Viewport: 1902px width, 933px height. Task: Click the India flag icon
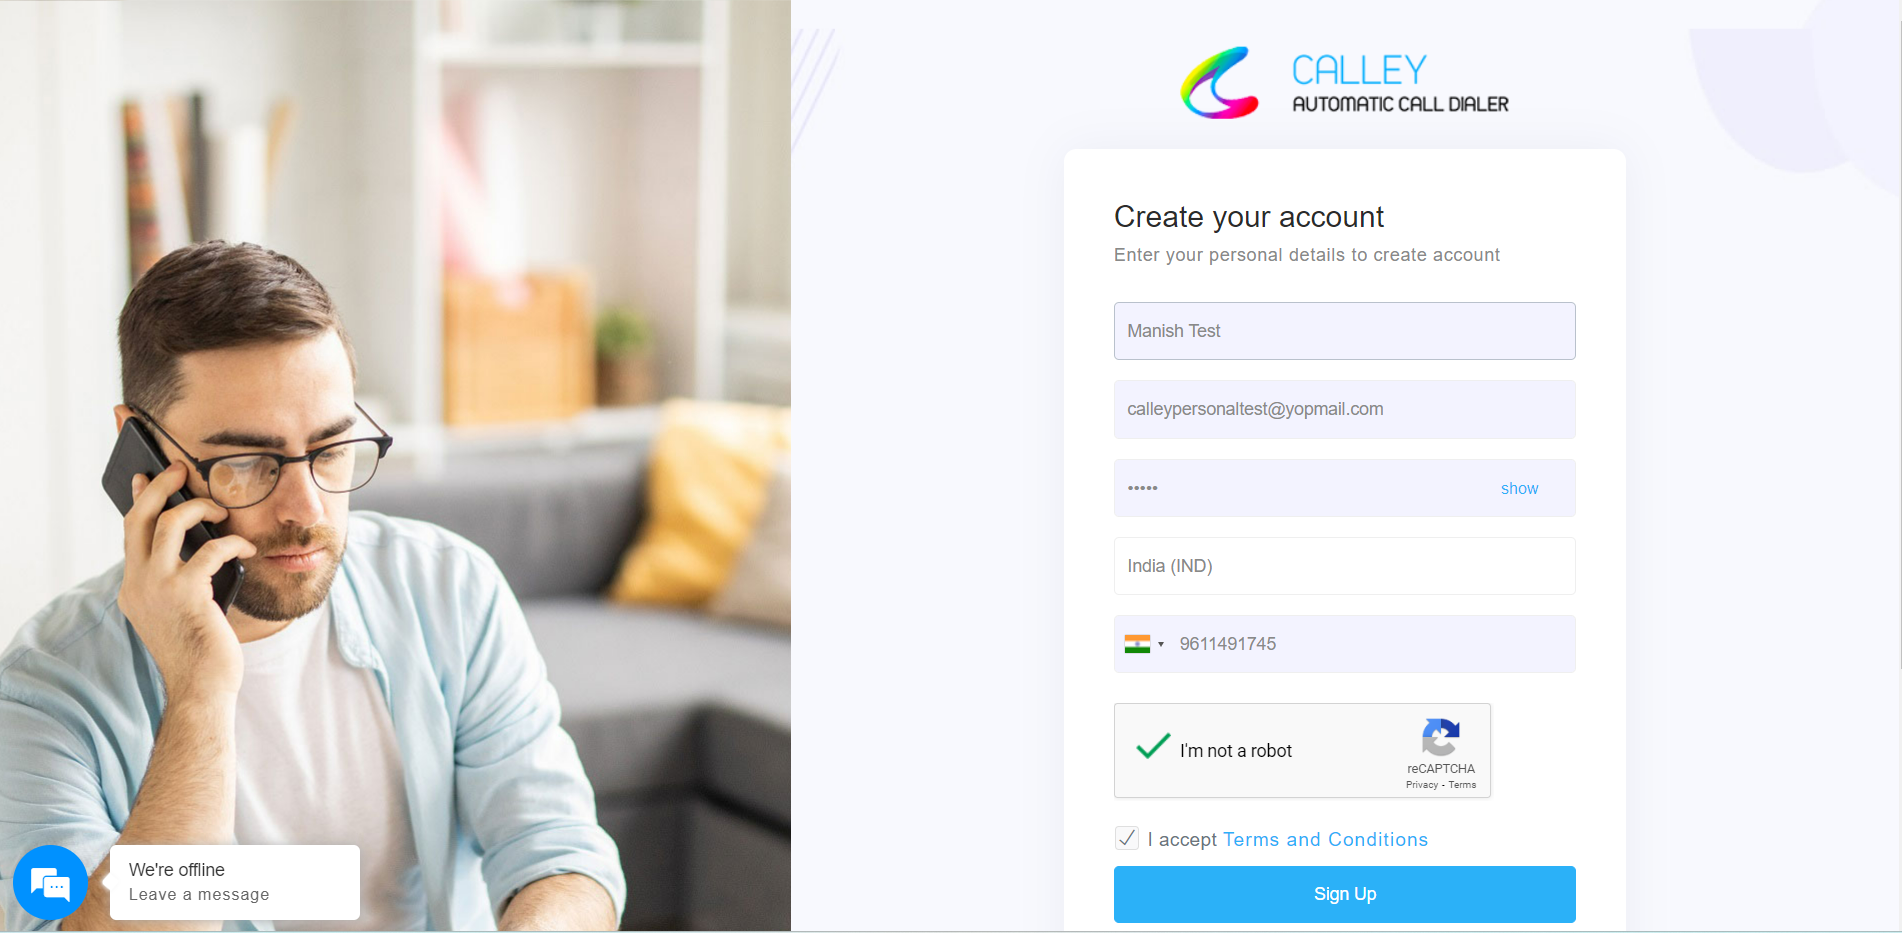coord(1137,644)
